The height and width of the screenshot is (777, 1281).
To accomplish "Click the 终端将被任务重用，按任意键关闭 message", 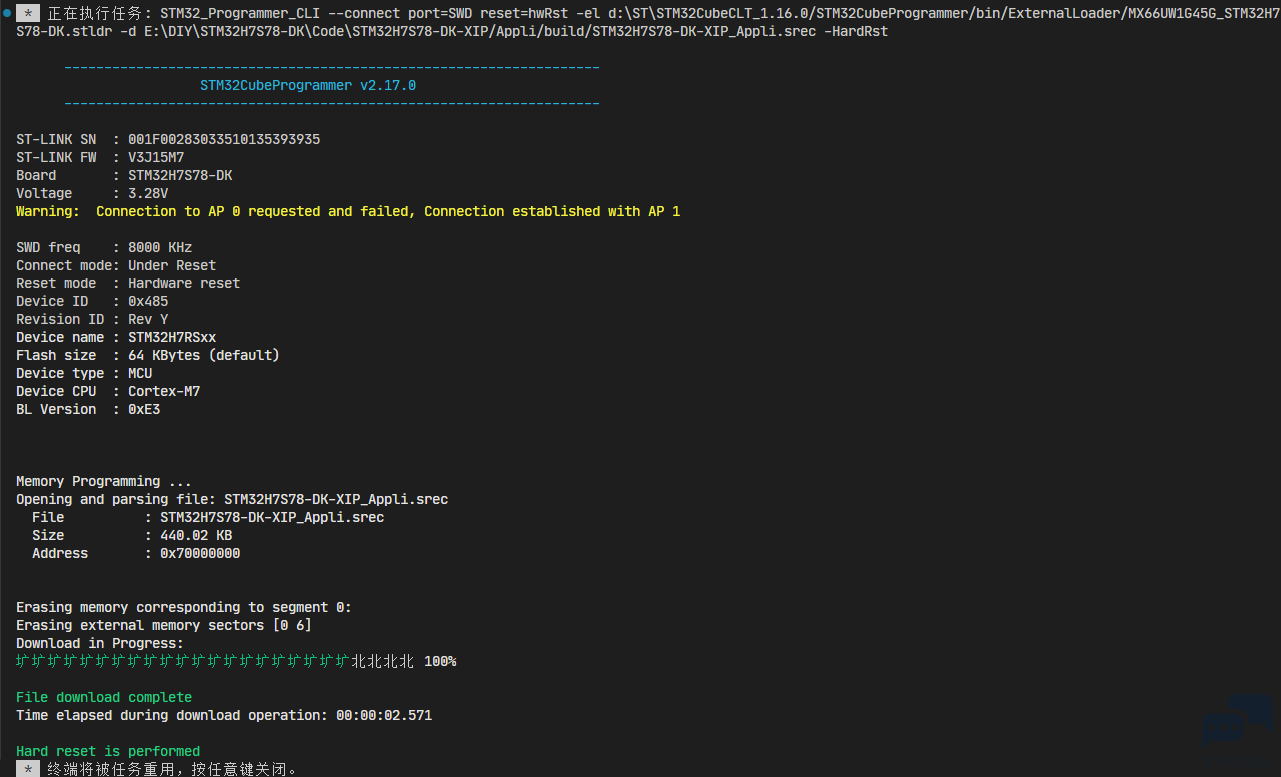I will pos(173,769).
